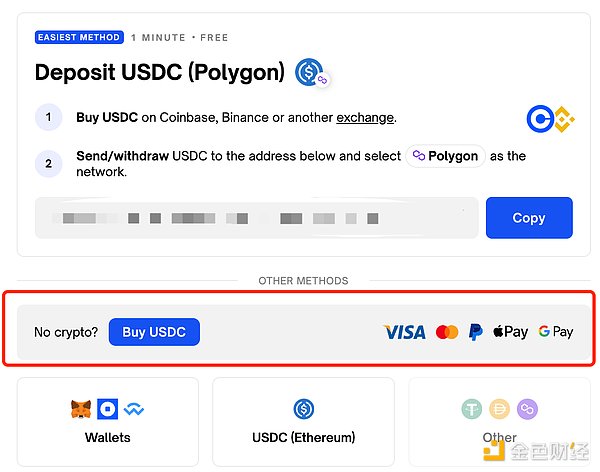Click the Polygon network badge
Image resolution: width=600 pixels, height=472 pixels.
(446, 157)
